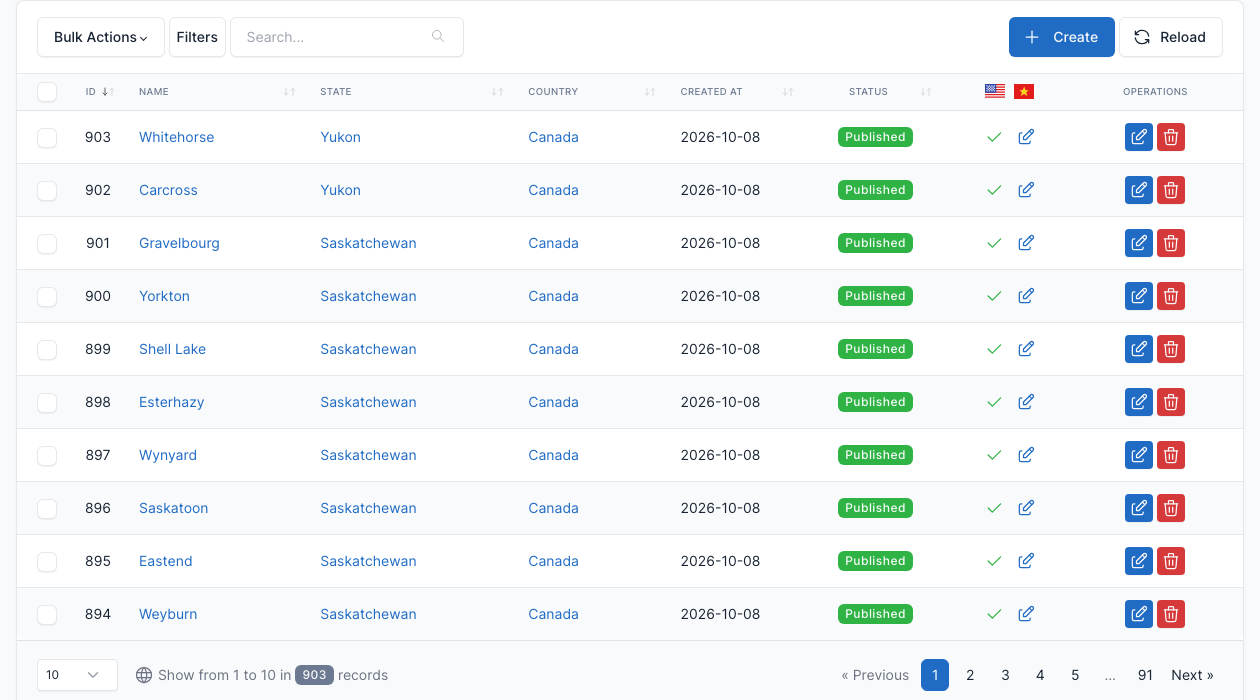Click the US flag column header icon
Image resolution: width=1260 pixels, height=700 pixels.
(x=994, y=92)
